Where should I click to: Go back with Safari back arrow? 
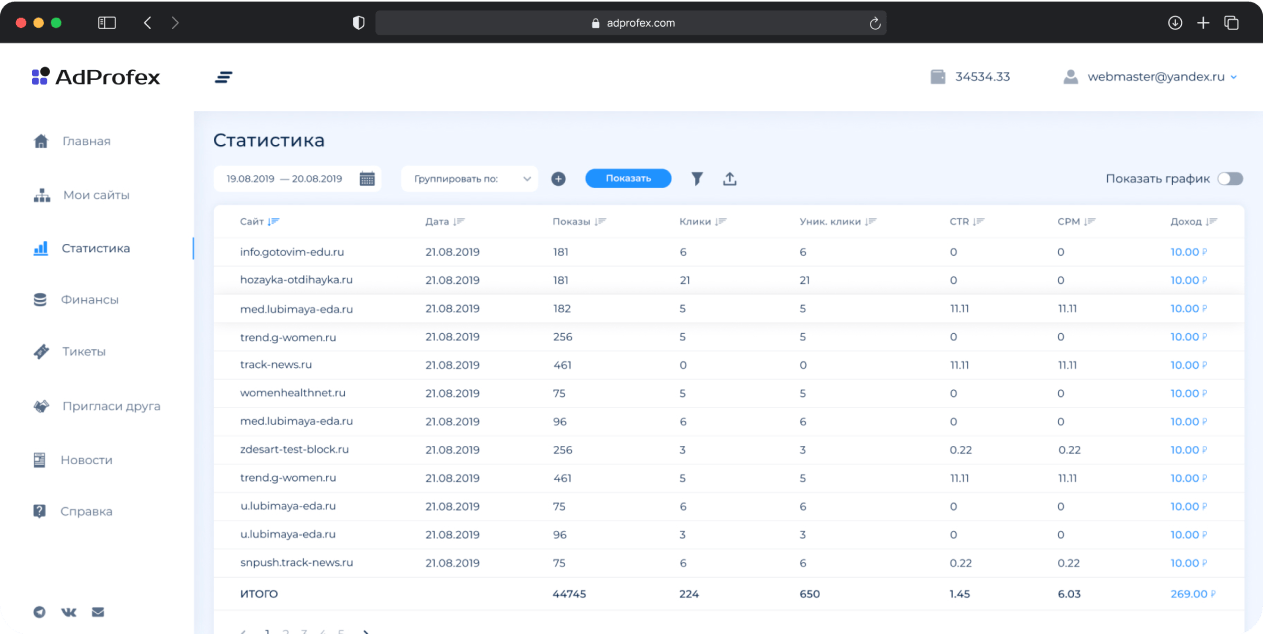point(147,22)
